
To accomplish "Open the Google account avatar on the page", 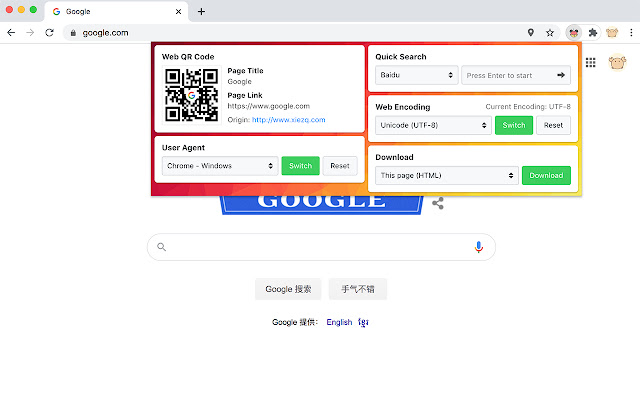I will (x=617, y=62).
